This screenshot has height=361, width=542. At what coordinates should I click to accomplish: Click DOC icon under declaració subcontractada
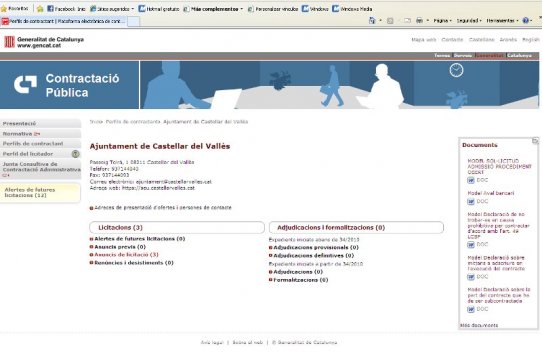471,309
